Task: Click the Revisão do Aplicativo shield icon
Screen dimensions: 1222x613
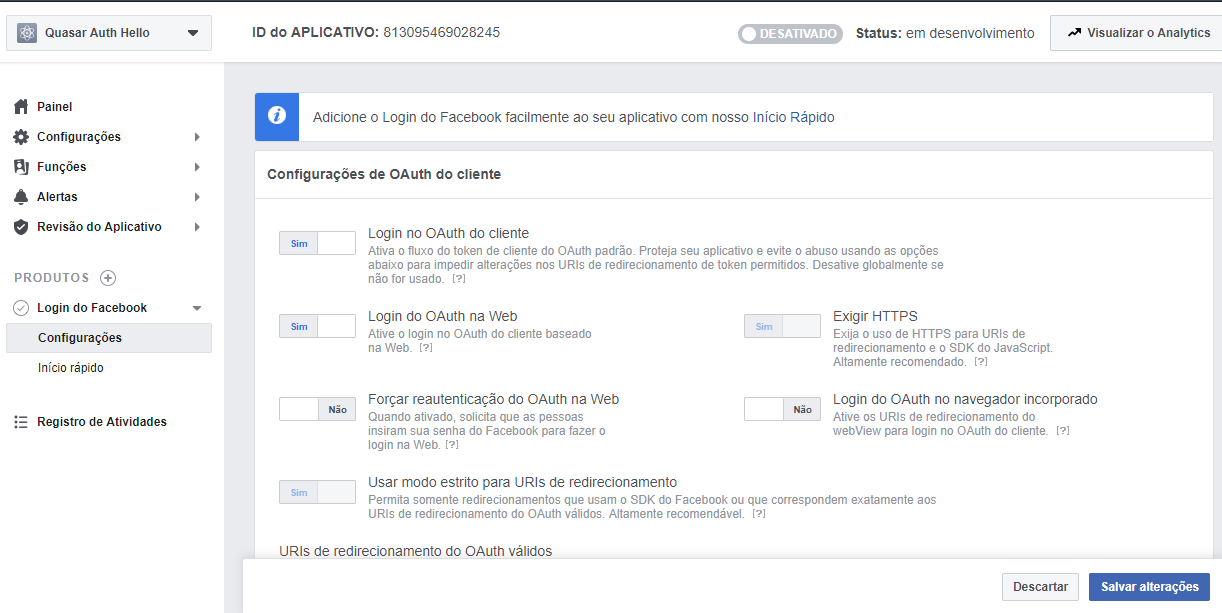Action: [x=21, y=227]
